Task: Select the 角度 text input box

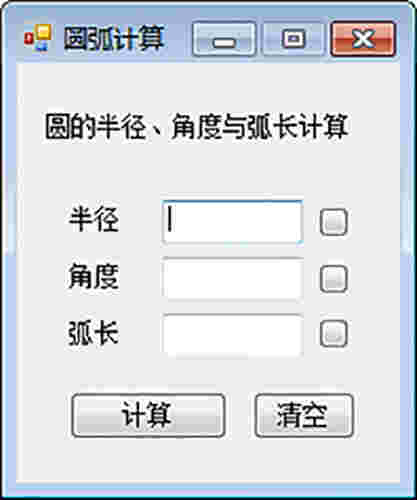Action: 232,279
